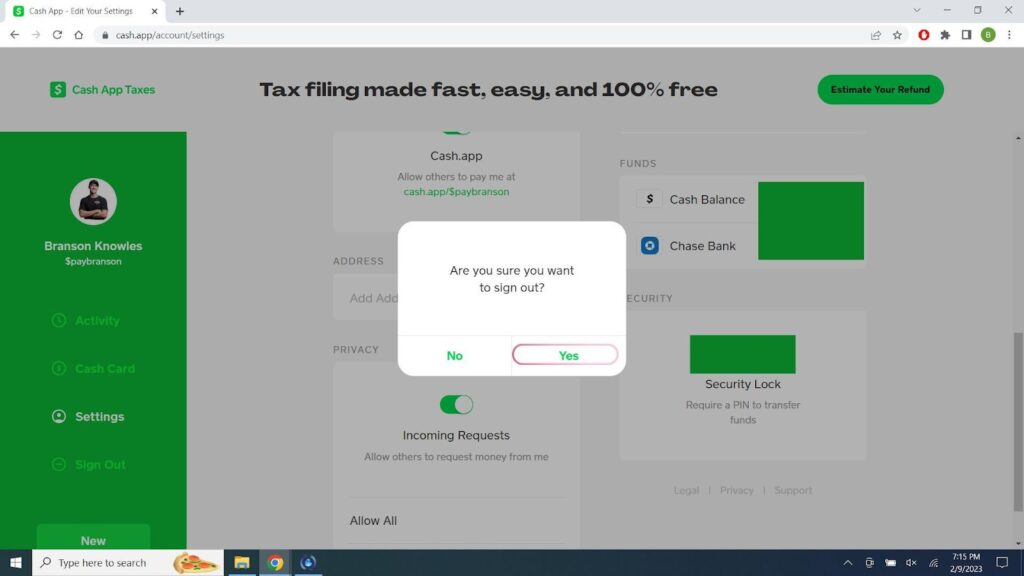The image size is (1024, 576).
Task: Click No to cancel signing out
Action: pyautogui.click(x=454, y=356)
